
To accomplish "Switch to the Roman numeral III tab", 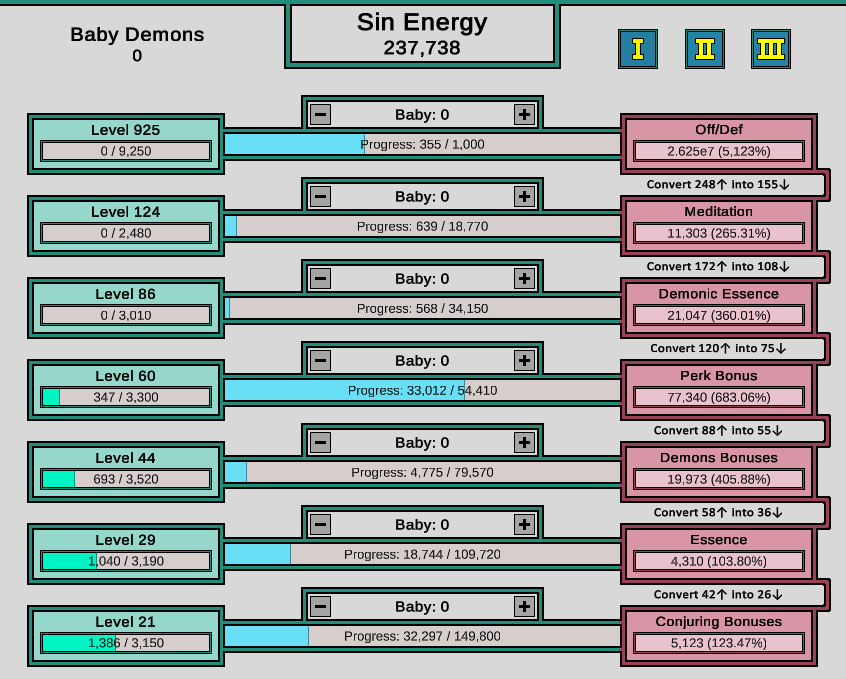I will 769,48.
